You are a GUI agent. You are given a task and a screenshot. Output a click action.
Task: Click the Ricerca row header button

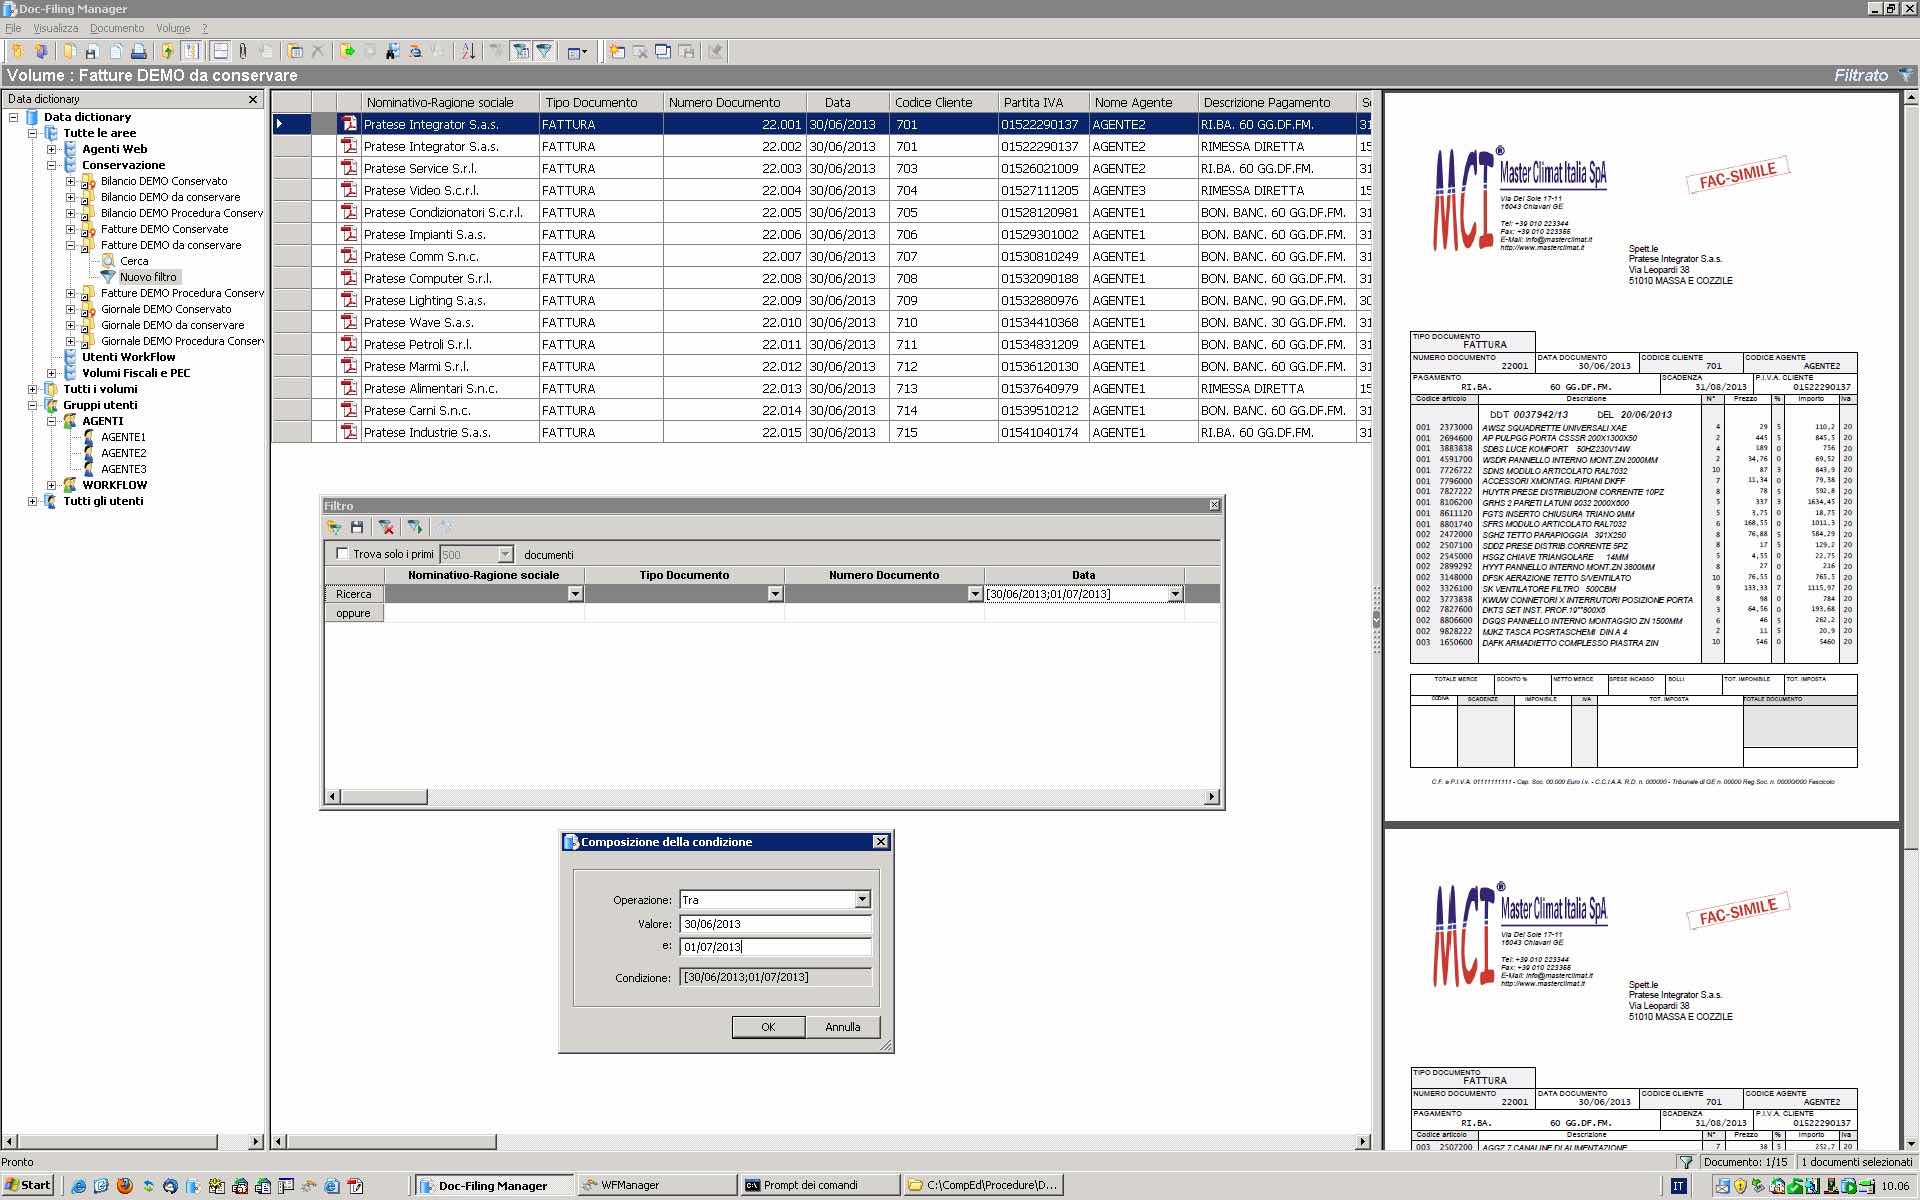tap(354, 594)
